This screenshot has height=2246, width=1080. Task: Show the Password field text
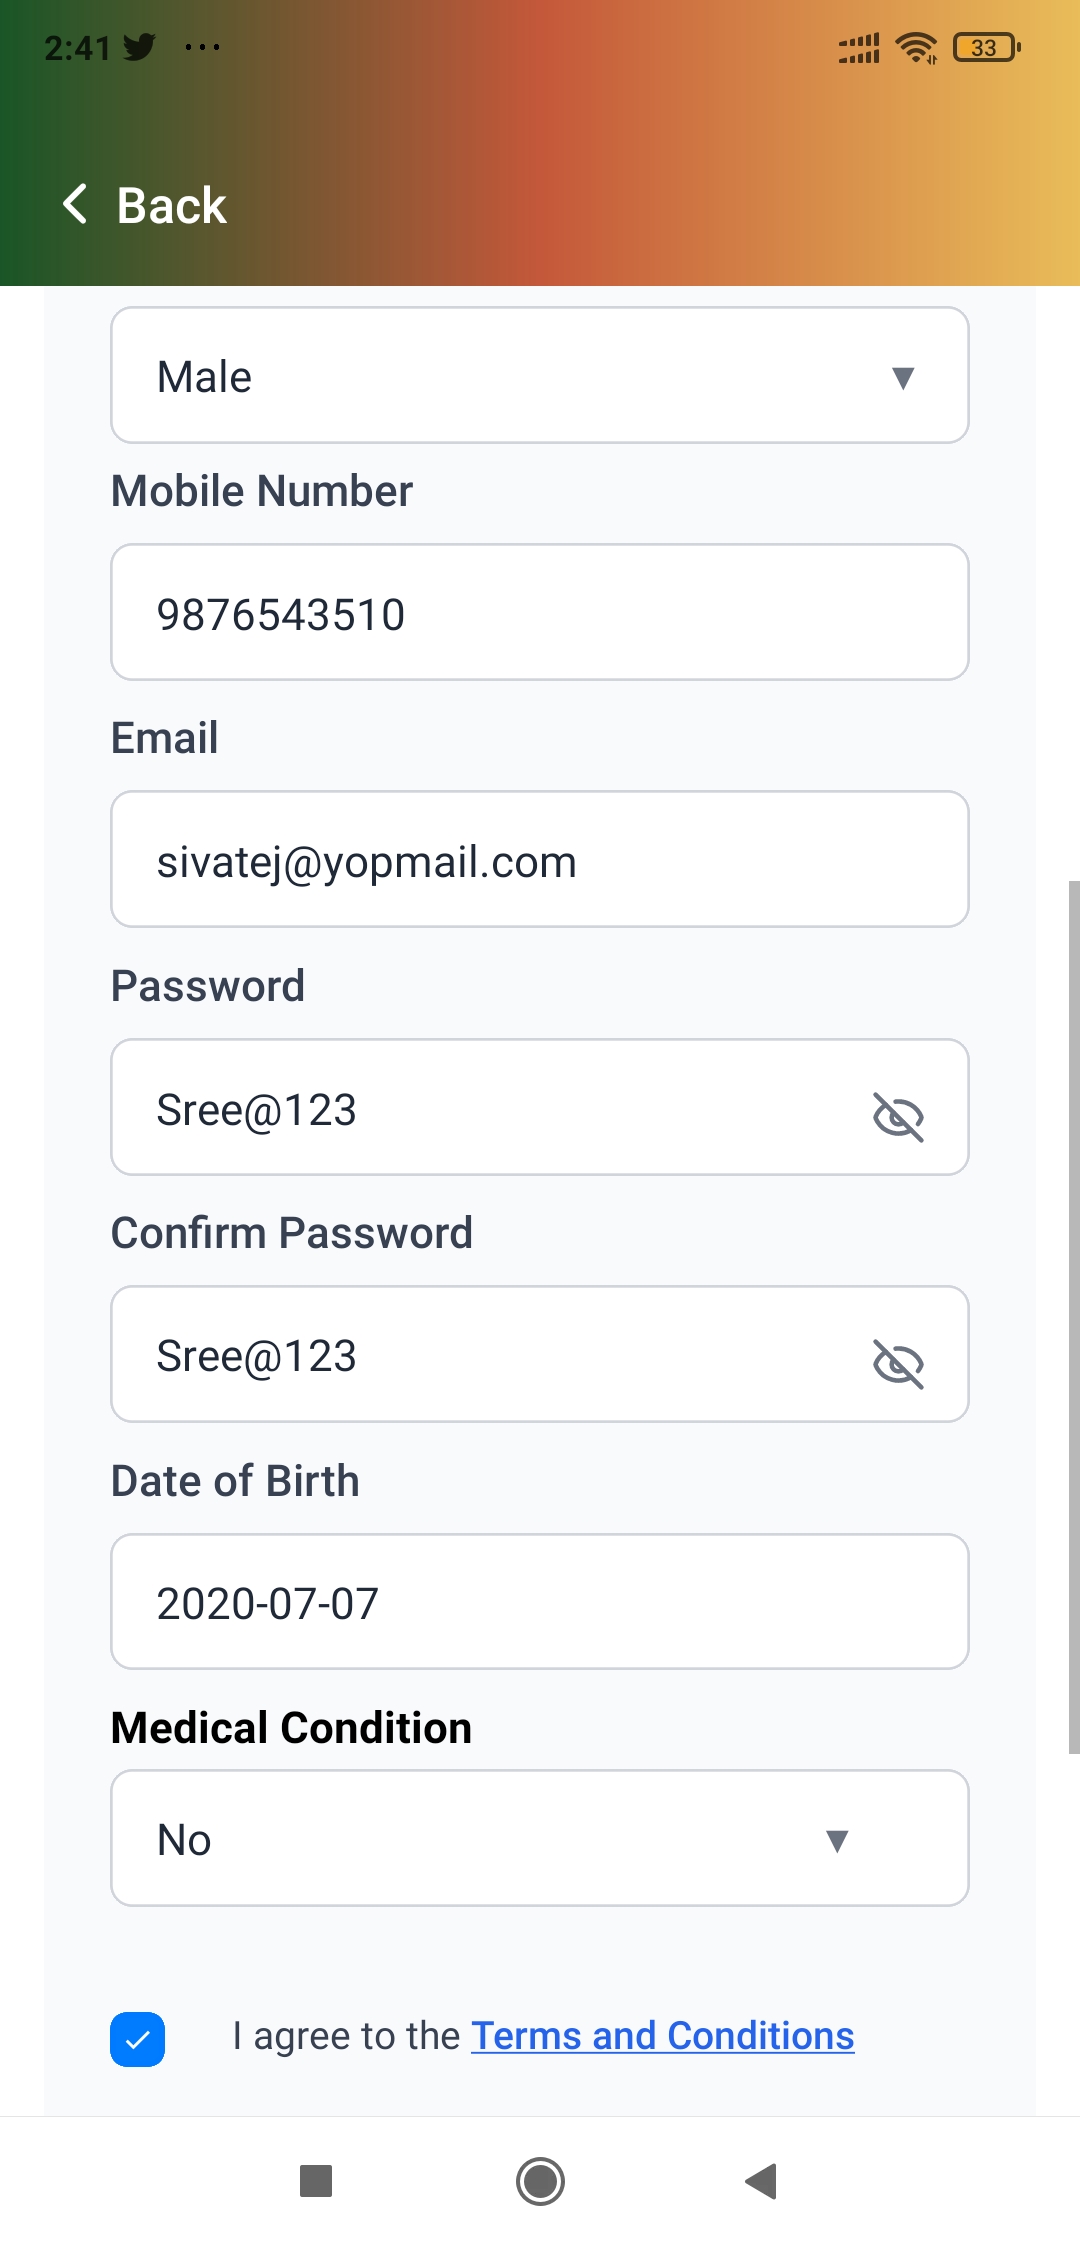[x=898, y=1116]
